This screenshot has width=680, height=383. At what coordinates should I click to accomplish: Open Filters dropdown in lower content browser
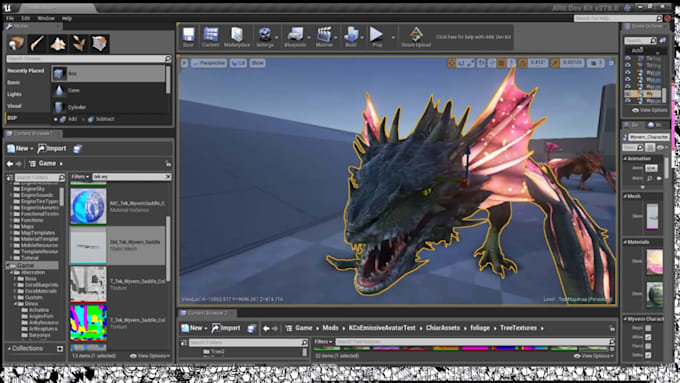(x=324, y=342)
